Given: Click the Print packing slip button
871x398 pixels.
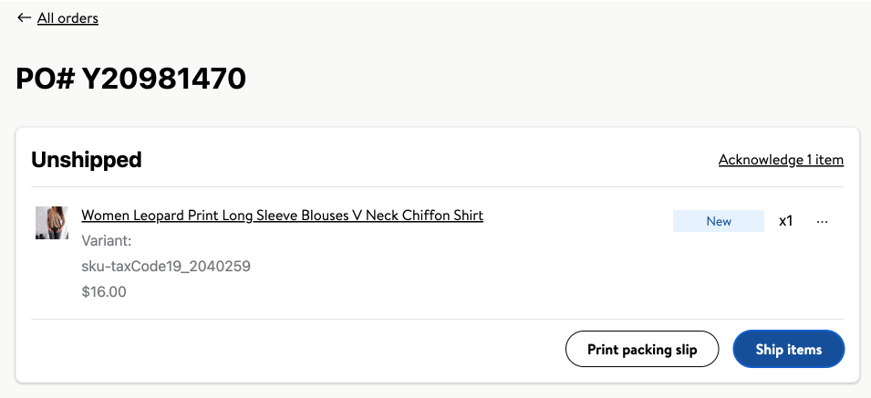Looking at the screenshot, I should [642, 349].
